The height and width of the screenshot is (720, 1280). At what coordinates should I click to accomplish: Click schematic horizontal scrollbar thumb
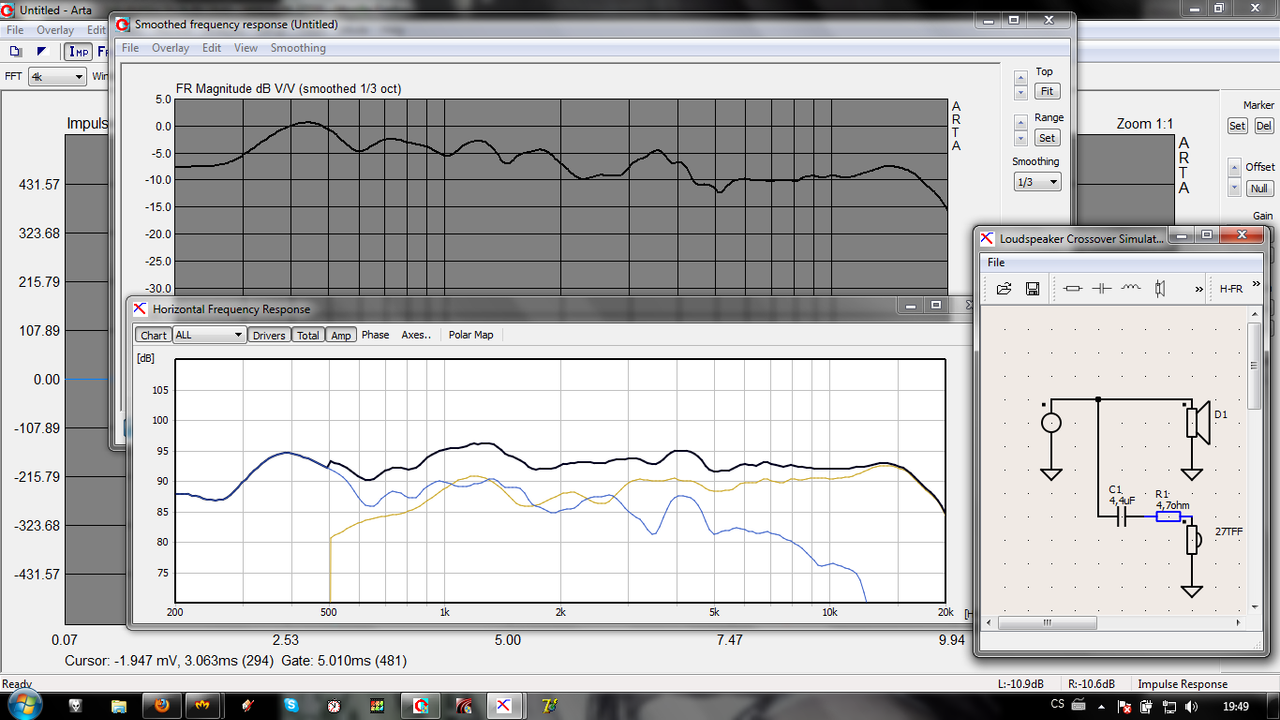1047,623
